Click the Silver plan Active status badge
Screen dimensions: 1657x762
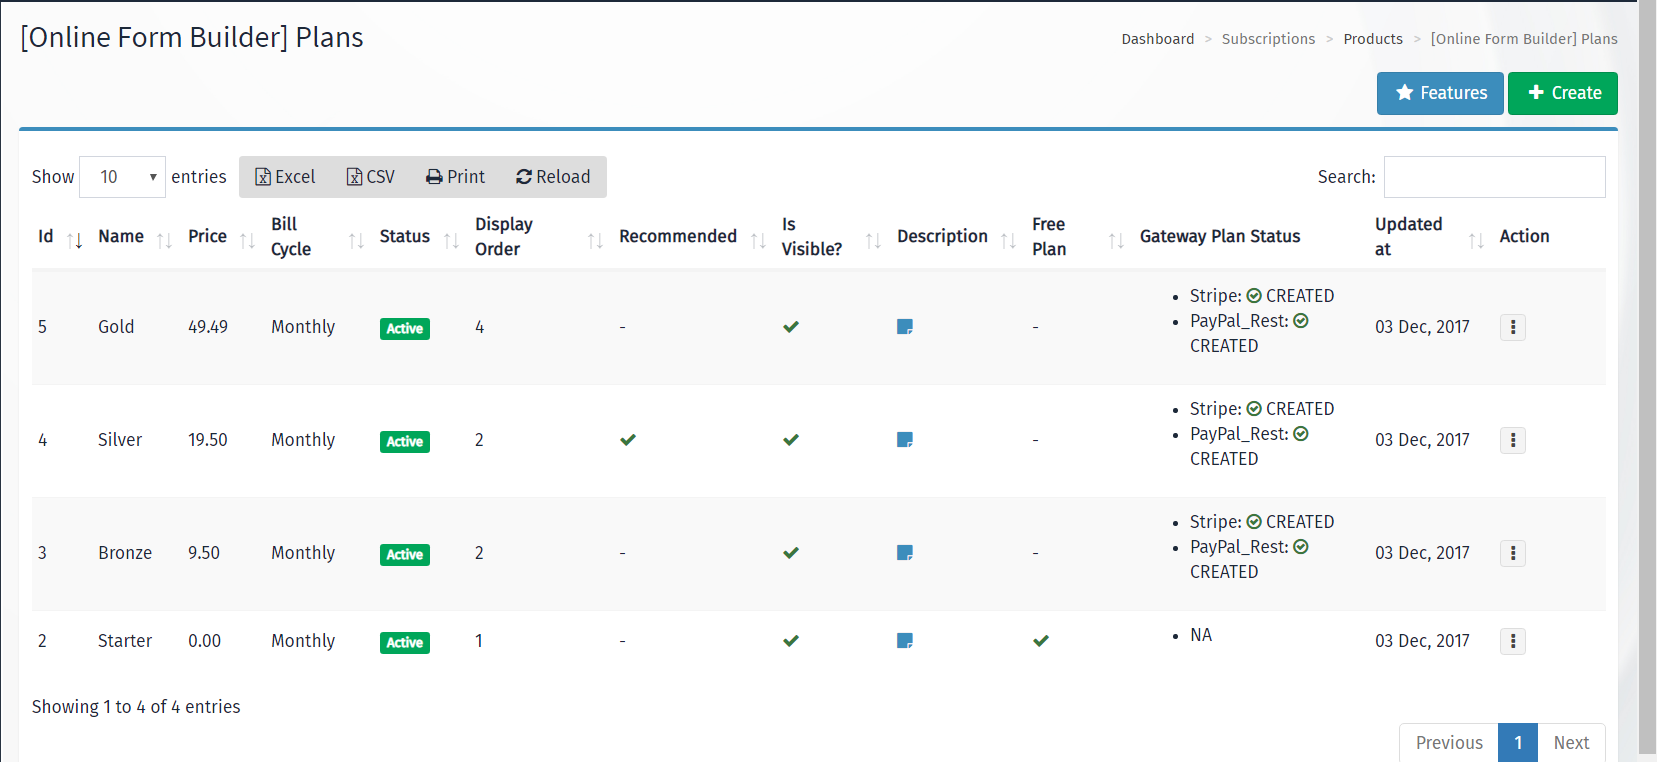point(405,442)
